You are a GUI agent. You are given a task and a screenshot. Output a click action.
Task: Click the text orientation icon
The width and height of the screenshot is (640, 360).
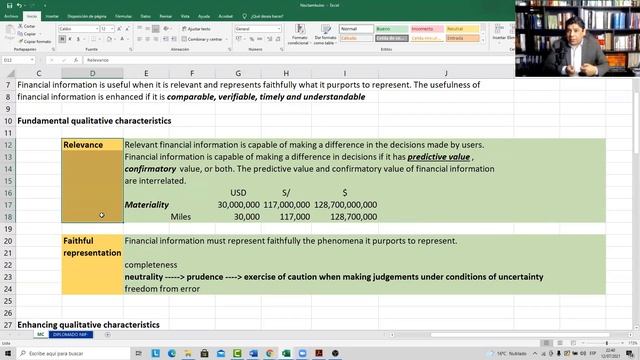(x=166, y=29)
